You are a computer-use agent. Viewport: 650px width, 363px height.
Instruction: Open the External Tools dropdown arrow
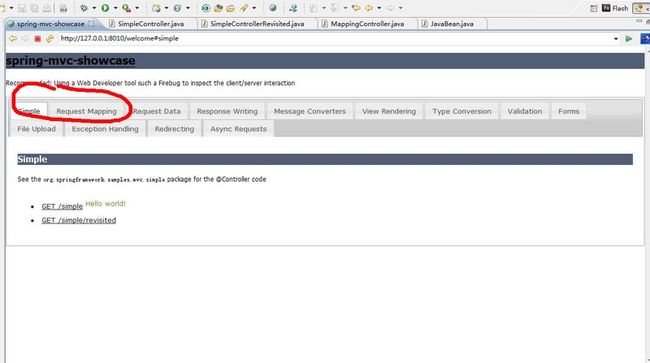[x=137, y=8]
